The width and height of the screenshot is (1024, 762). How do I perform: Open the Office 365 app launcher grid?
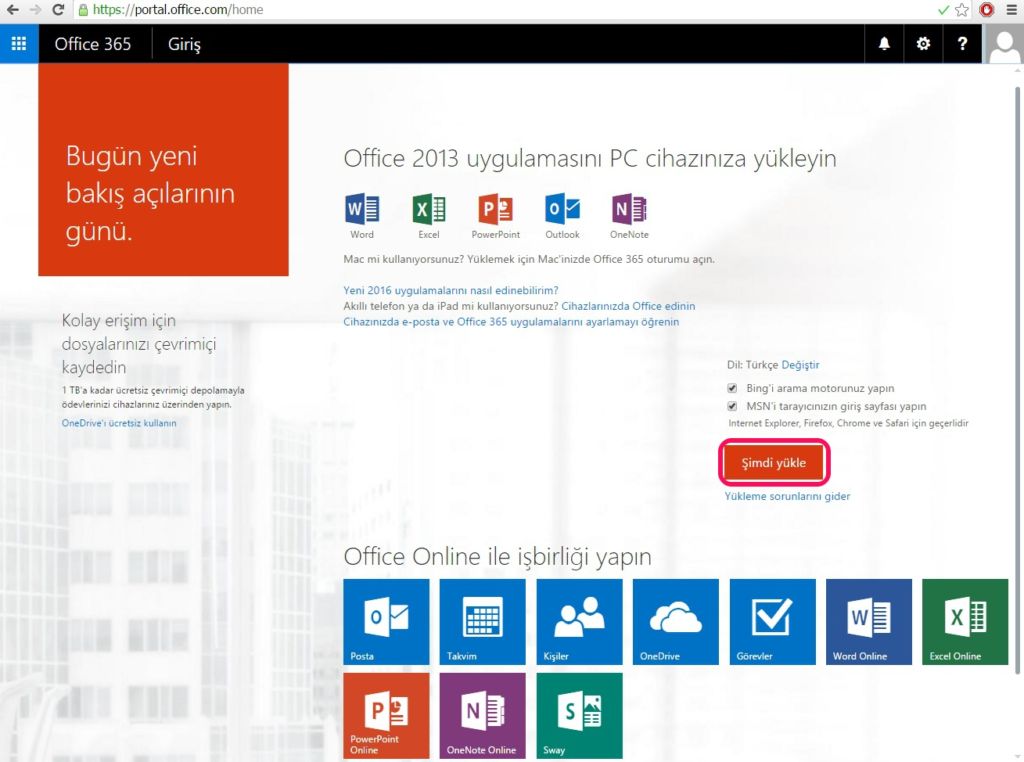coord(19,44)
